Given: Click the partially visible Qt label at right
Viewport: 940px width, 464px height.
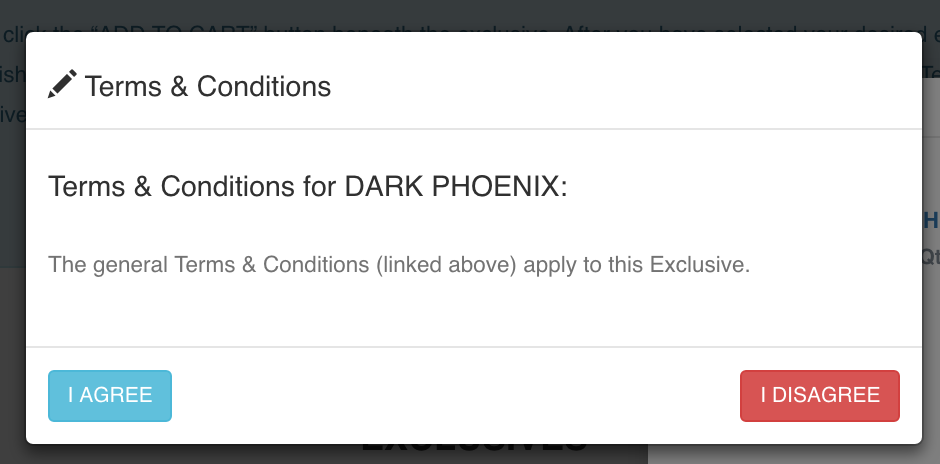Looking at the screenshot, I should coord(931,257).
